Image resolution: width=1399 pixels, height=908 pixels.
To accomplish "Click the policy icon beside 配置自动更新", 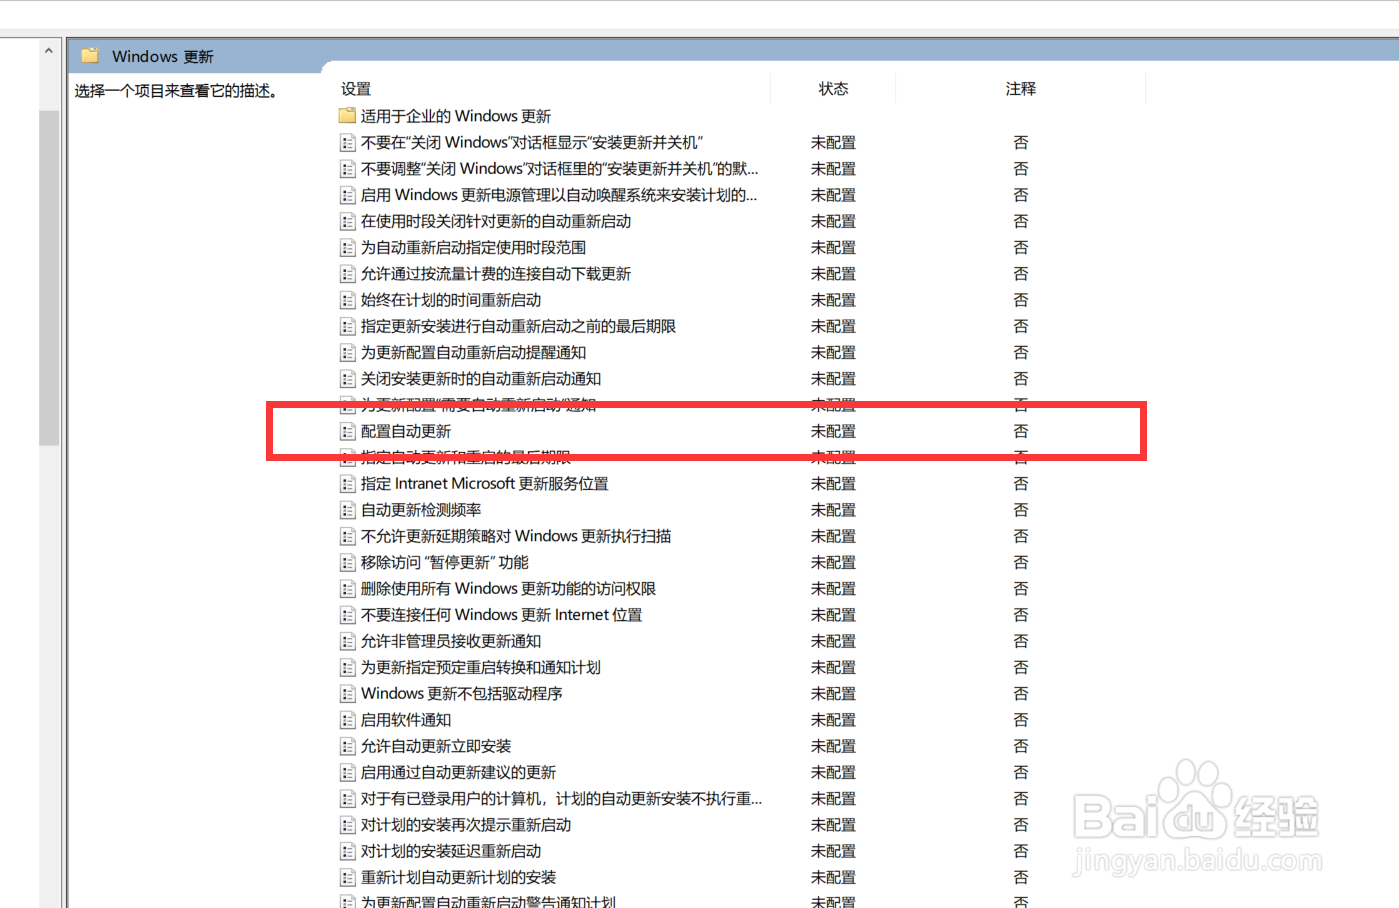I will 346,431.
